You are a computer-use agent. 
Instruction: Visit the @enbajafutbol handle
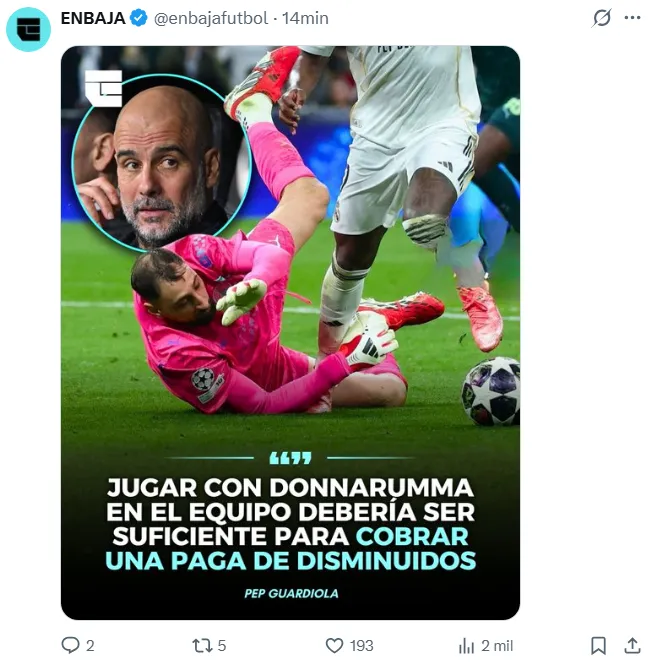[x=211, y=18]
